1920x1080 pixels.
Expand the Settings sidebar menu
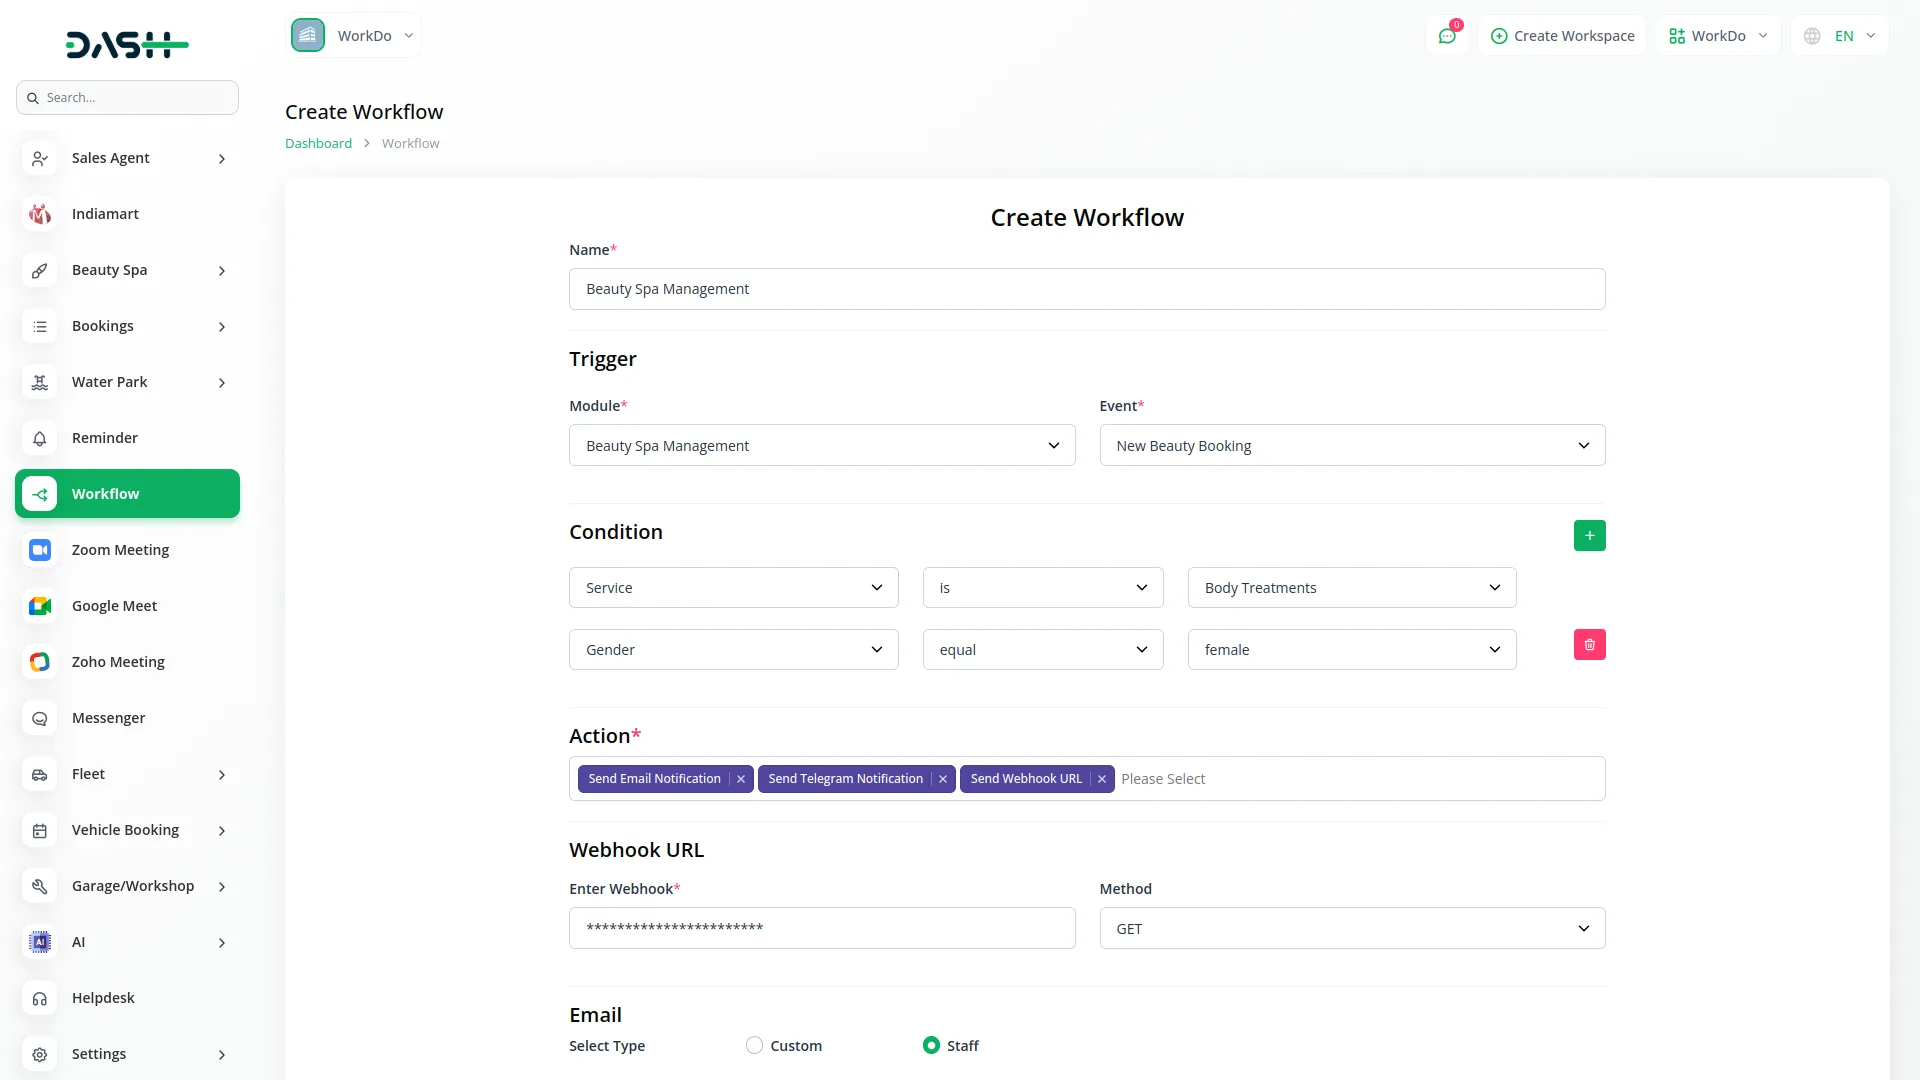point(127,1054)
